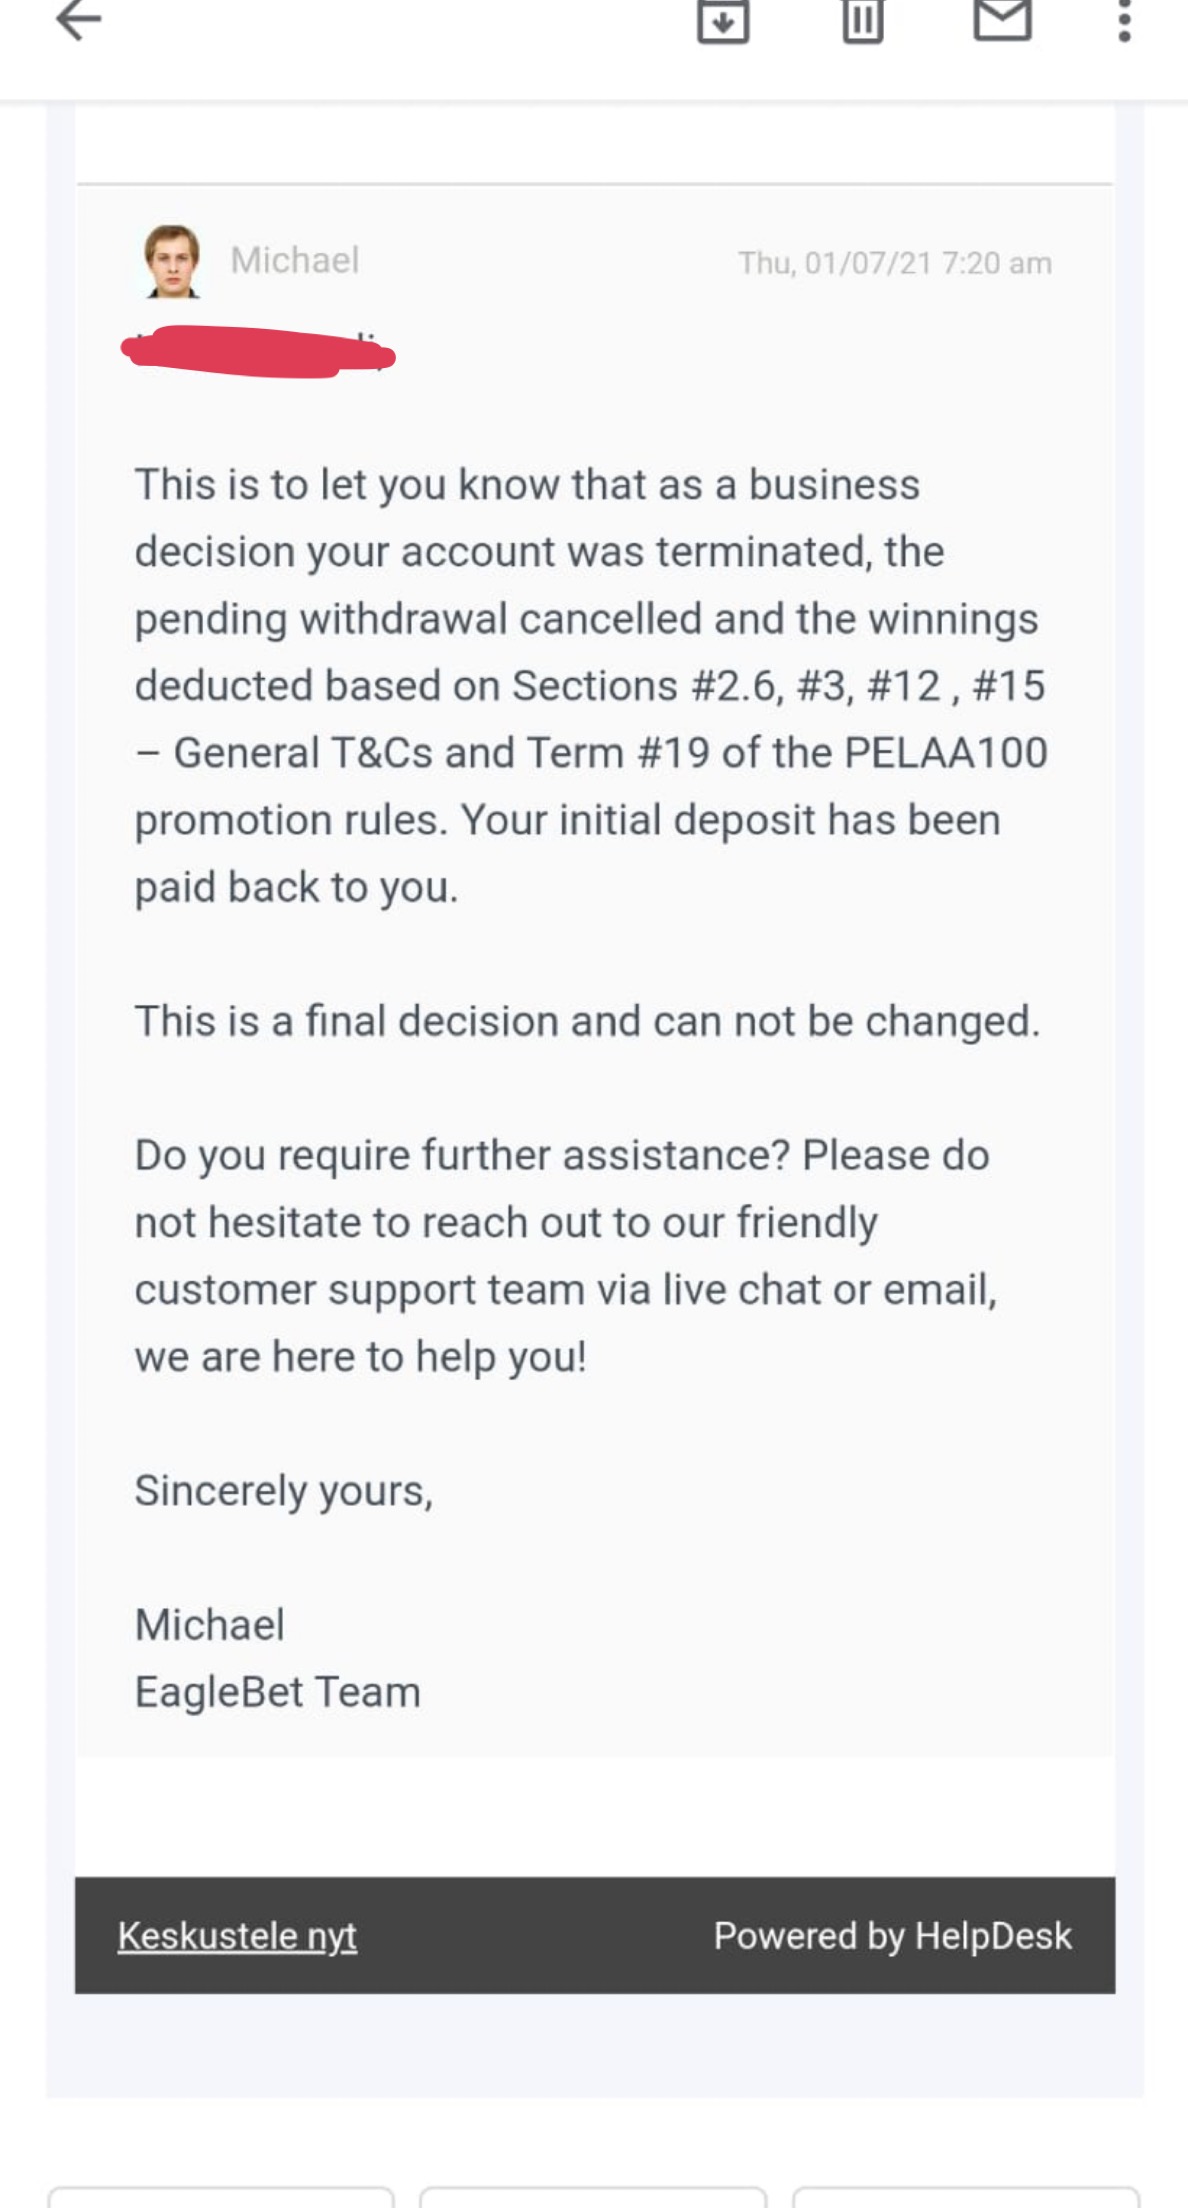
Task: Tap the partially visible bottom-right action button
Action: (965, 2199)
